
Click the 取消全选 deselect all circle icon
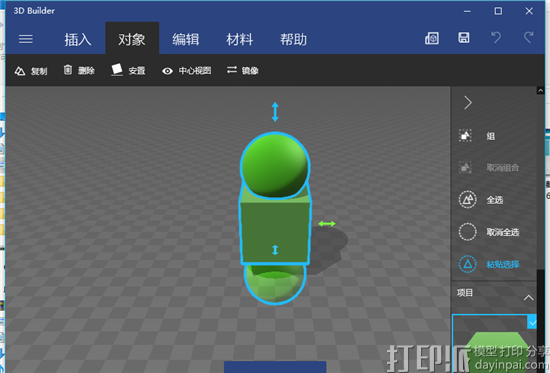[x=467, y=232]
